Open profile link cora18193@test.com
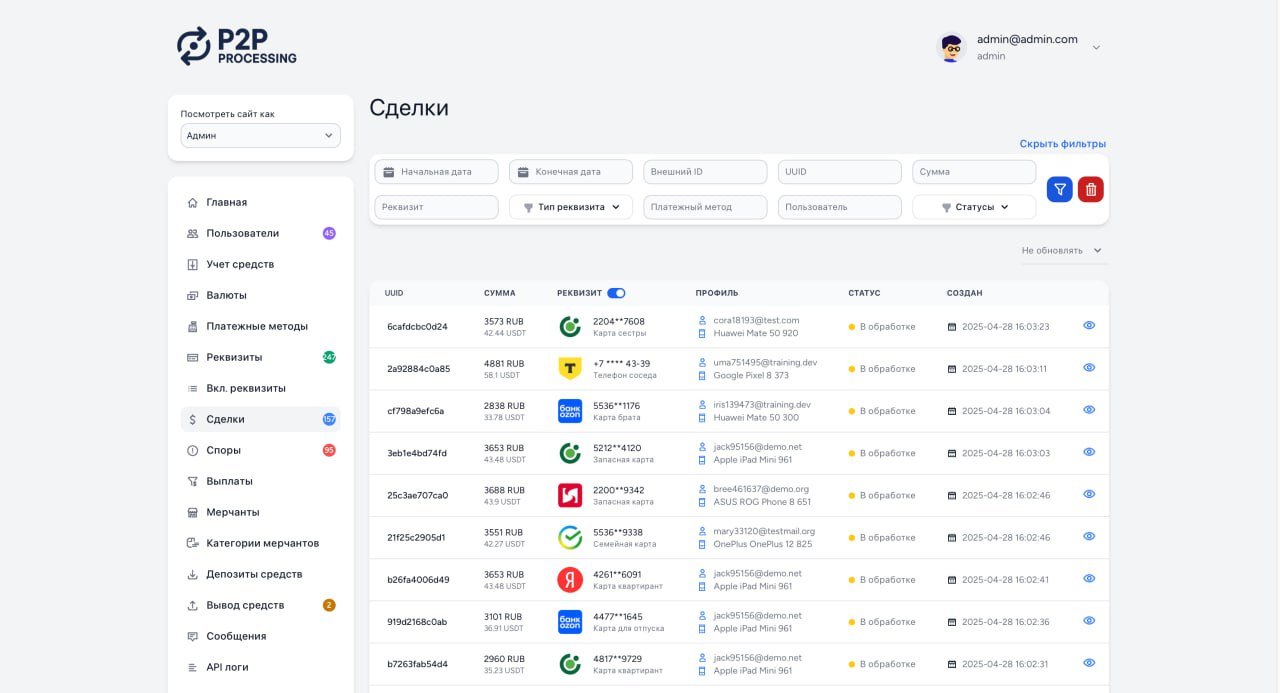 pos(756,320)
